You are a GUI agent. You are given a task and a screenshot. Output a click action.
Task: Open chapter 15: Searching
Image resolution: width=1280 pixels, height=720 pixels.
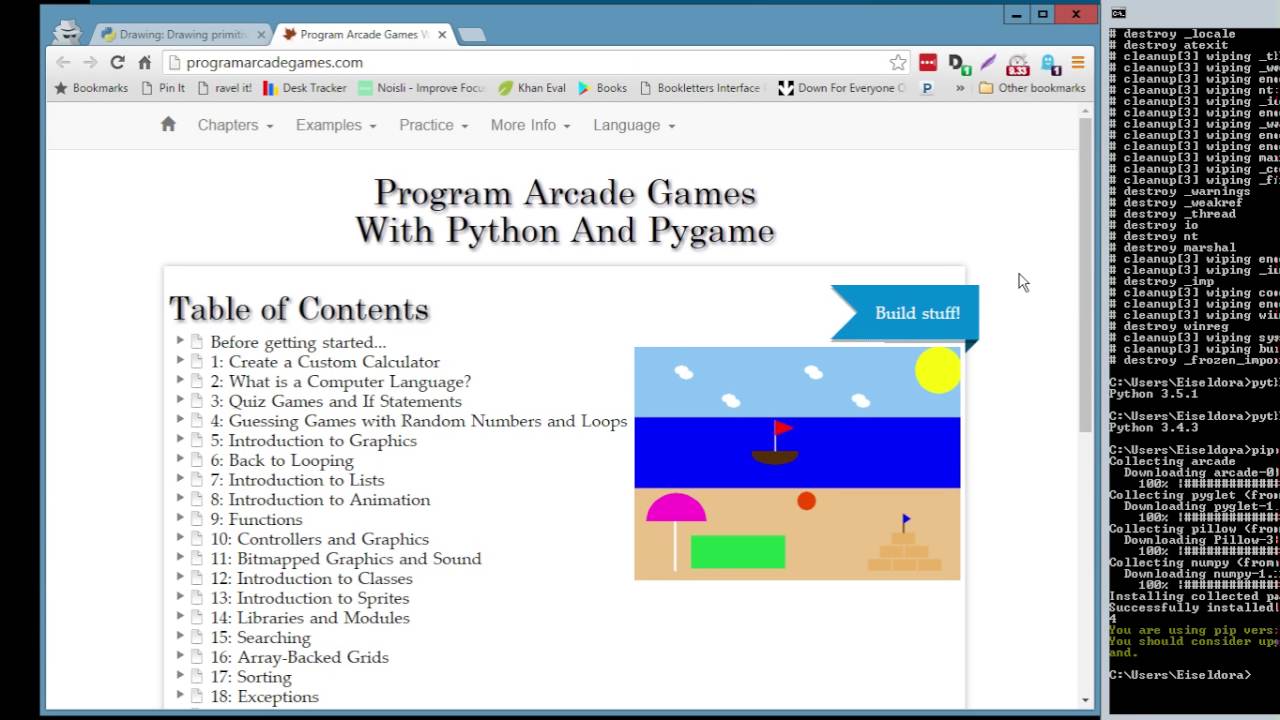(260, 637)
